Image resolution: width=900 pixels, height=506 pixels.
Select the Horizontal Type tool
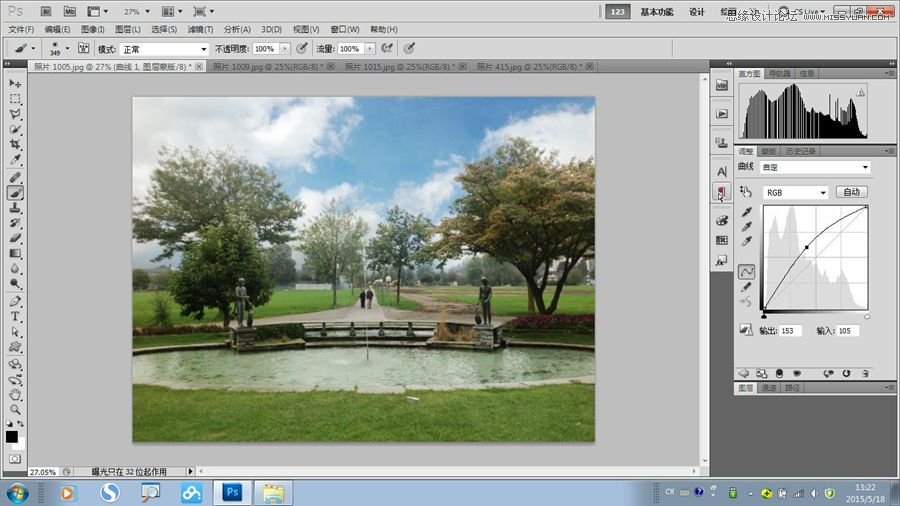[x=15, y=317]
